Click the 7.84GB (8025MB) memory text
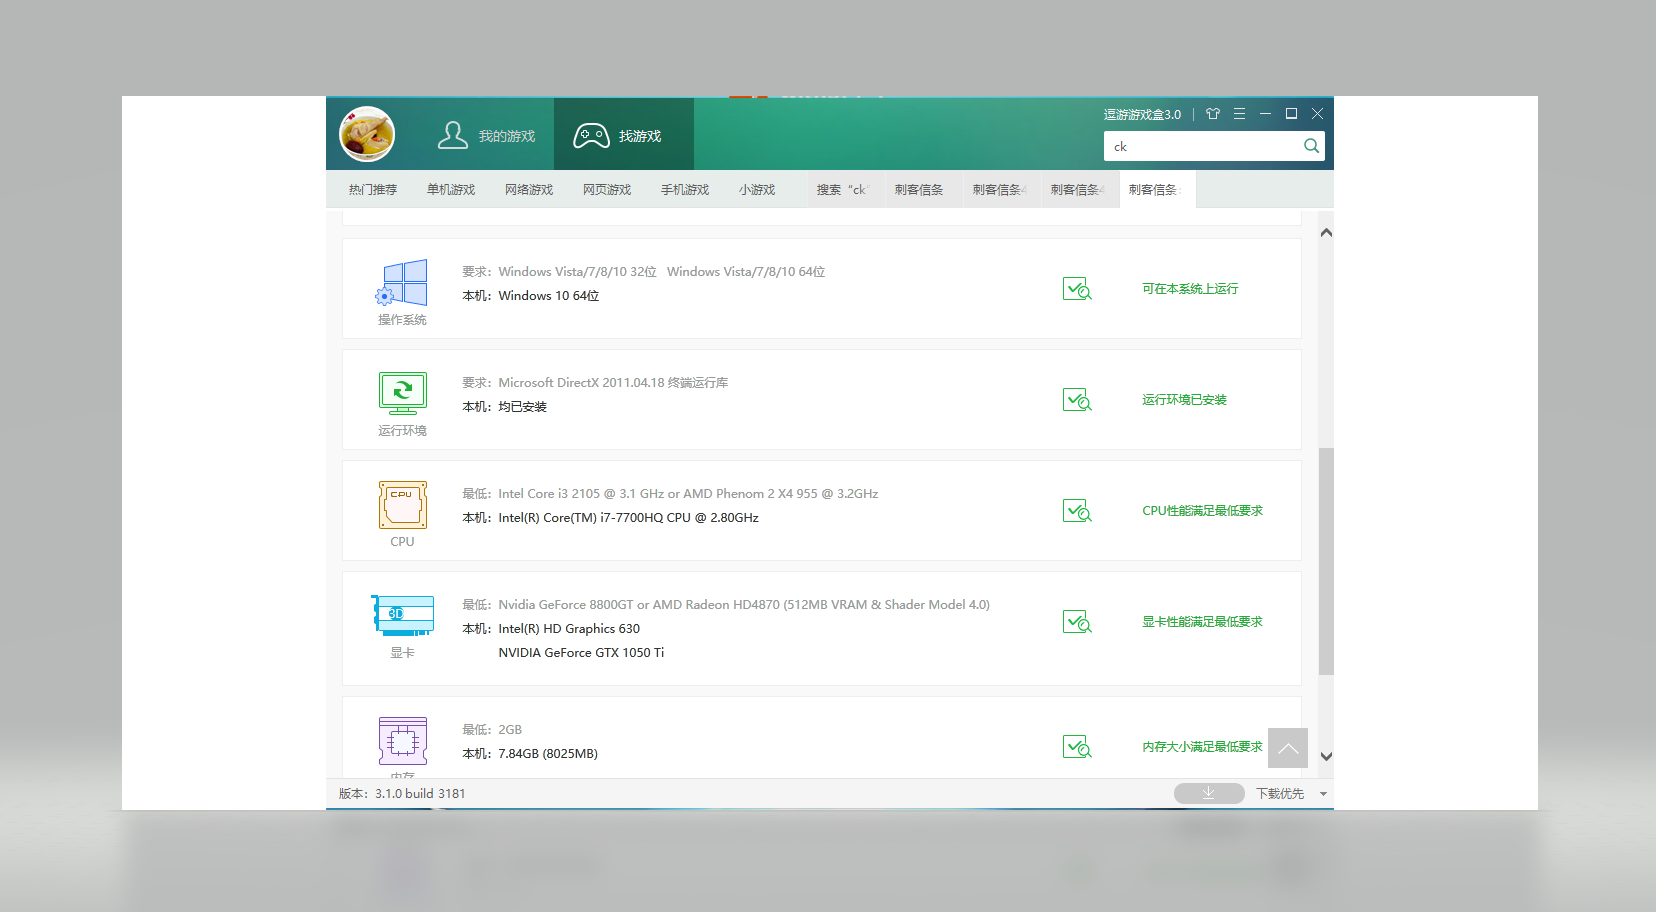The width and height of the screenshot is (1656, 912). tap(548, 754)
